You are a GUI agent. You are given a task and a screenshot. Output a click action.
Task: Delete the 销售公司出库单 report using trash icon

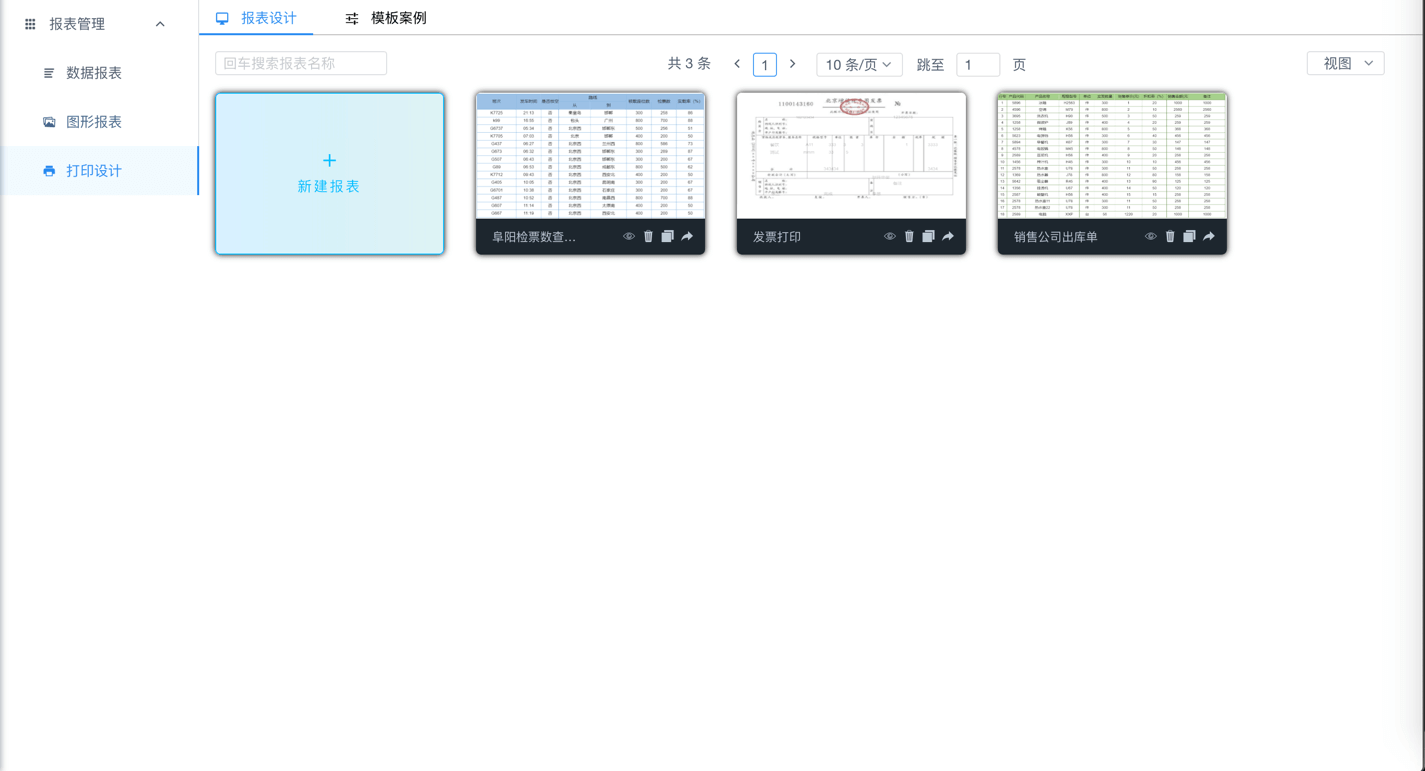tap(1170, 237)
